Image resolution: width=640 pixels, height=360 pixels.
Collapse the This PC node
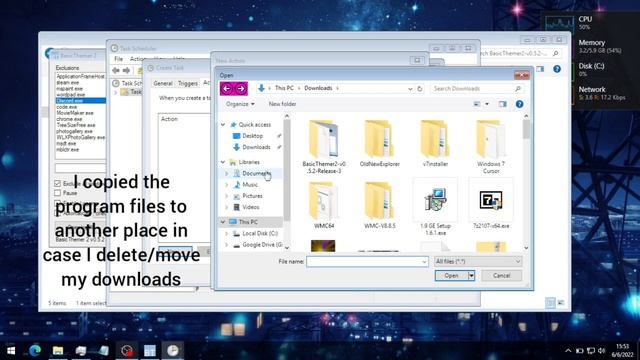click(x=223, y=222)
